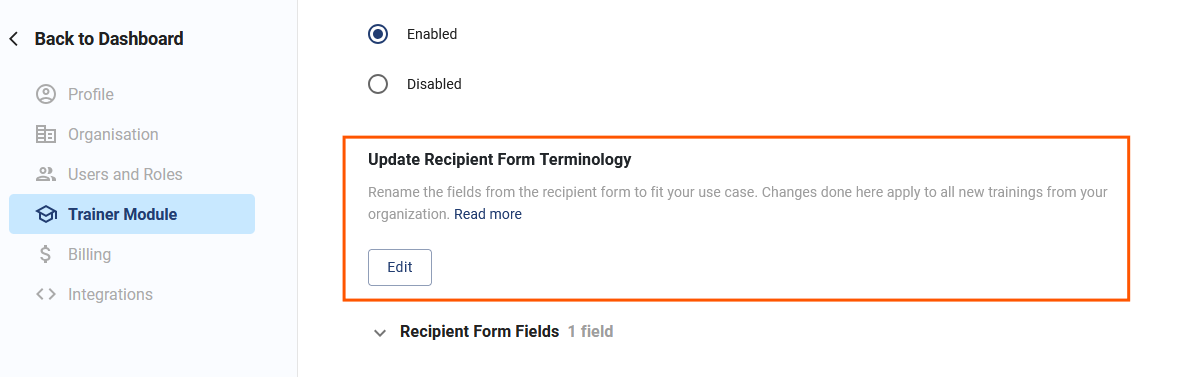Click the Edit button for form terminology

[x=400, y=267]
